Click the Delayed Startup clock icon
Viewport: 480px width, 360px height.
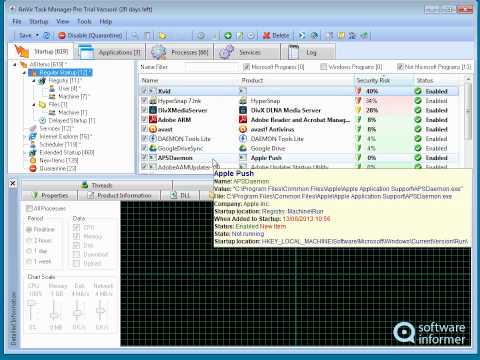coord(42,120)
